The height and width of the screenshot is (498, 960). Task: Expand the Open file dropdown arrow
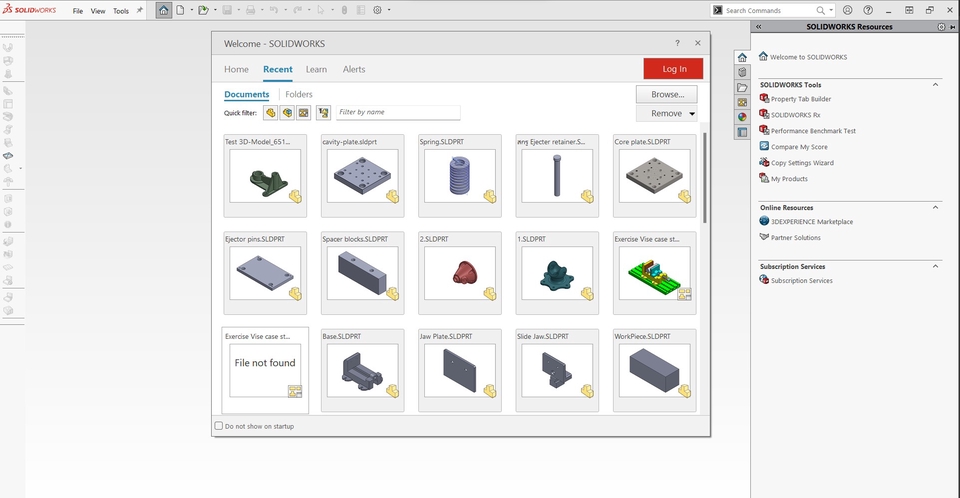point(215,10)
